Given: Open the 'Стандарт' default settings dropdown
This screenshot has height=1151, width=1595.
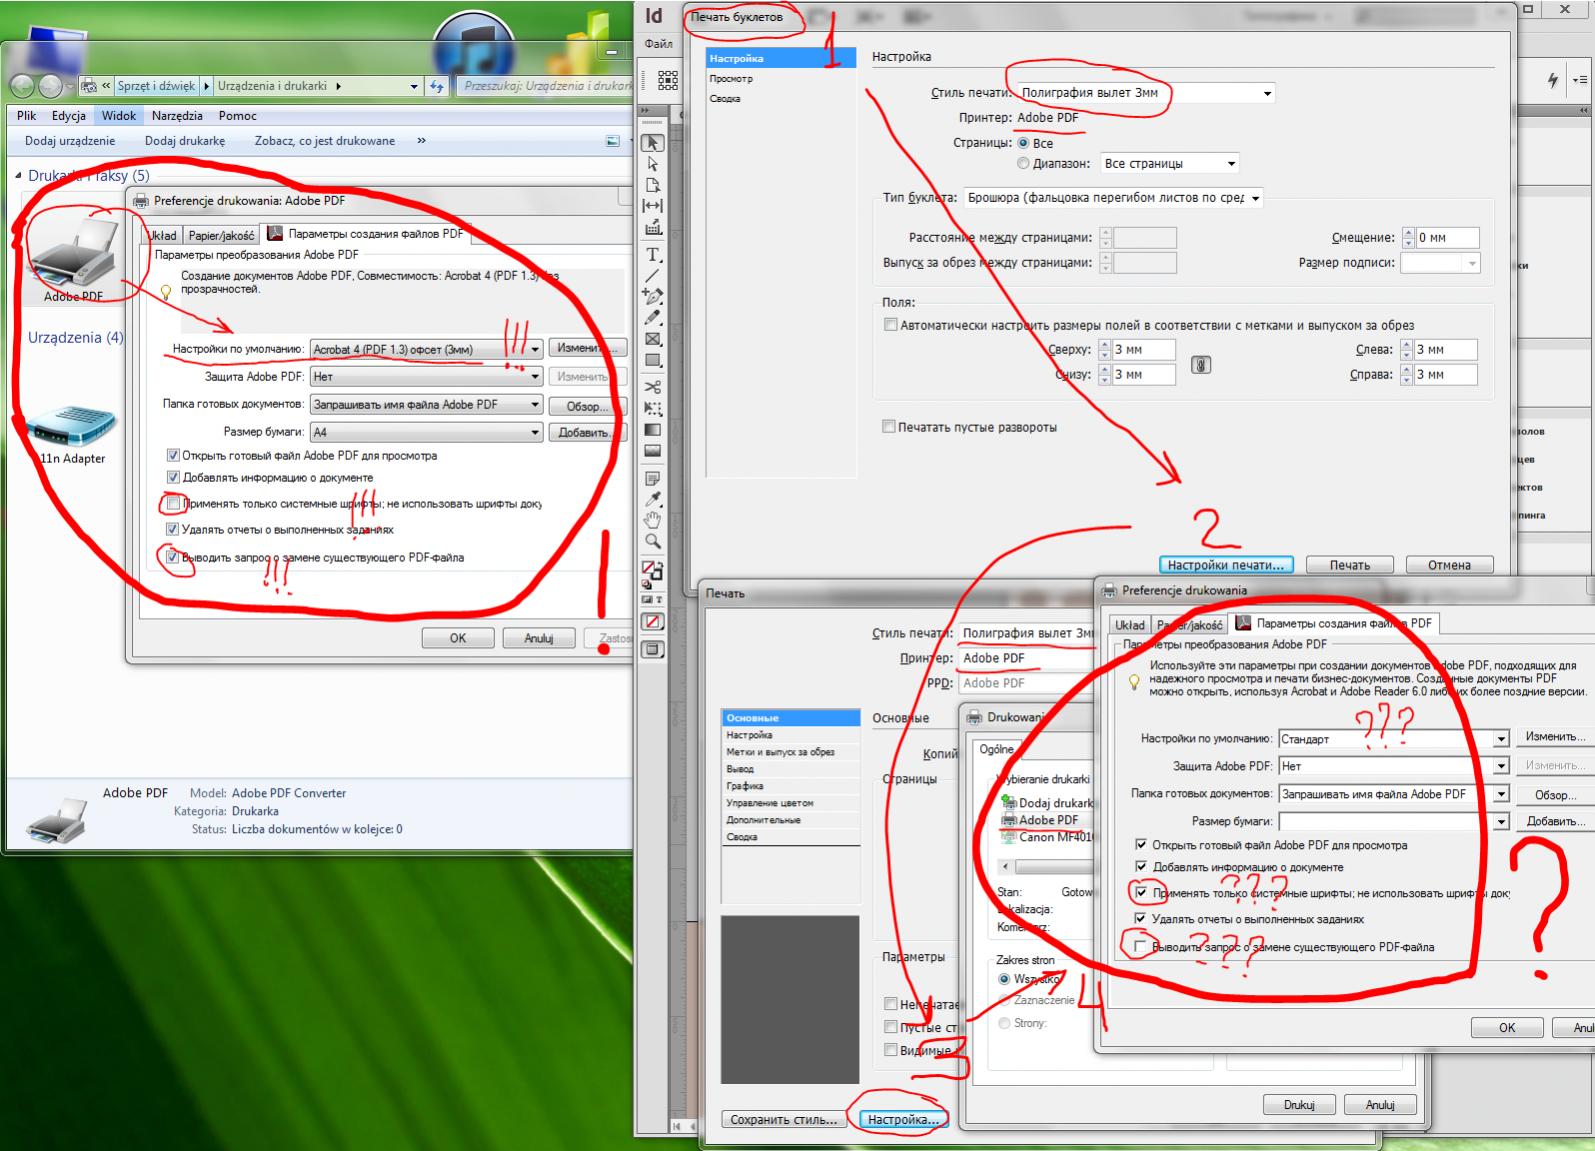Looking at the screenshot, I should click(x=1394, y=739).
